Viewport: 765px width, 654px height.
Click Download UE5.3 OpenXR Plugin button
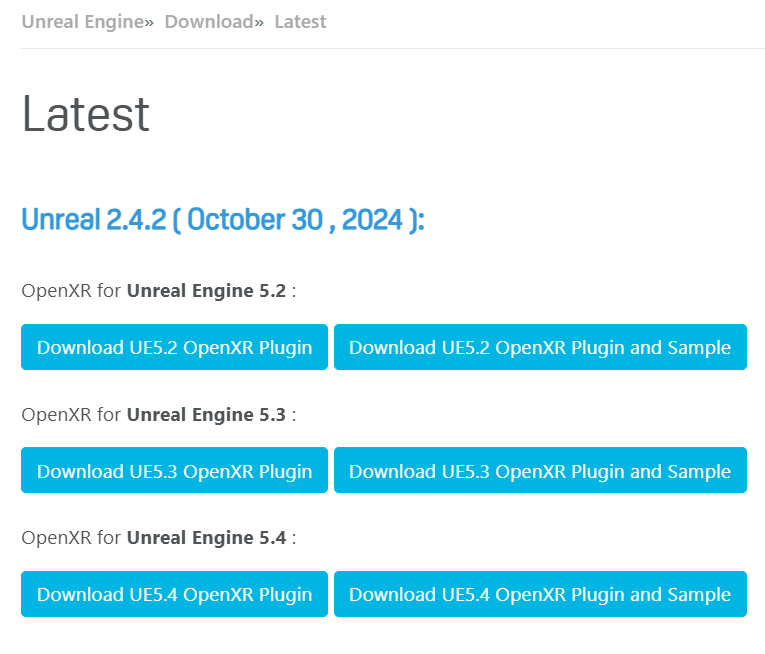[174, 470]
